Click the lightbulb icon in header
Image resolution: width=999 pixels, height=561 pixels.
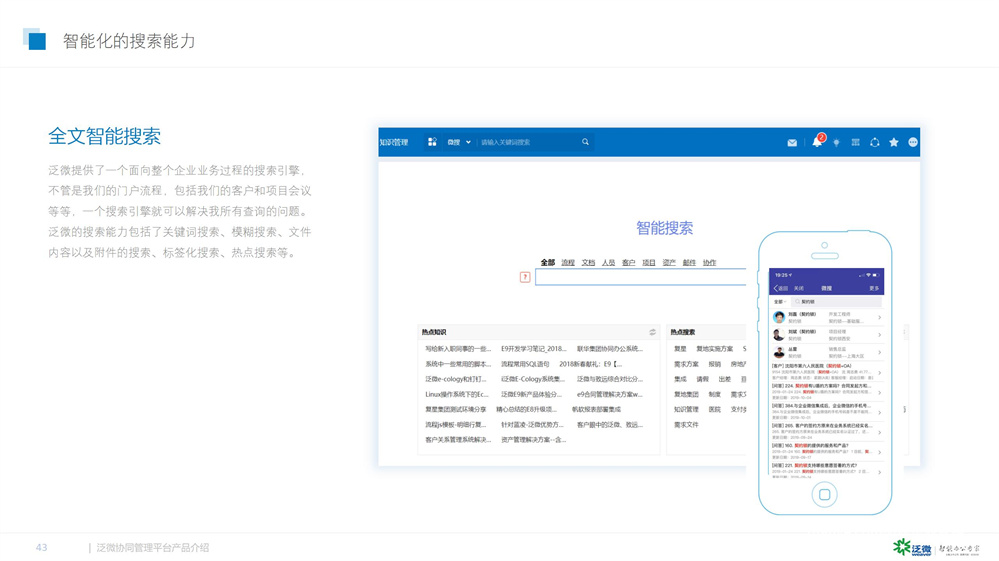coord(837,143)
